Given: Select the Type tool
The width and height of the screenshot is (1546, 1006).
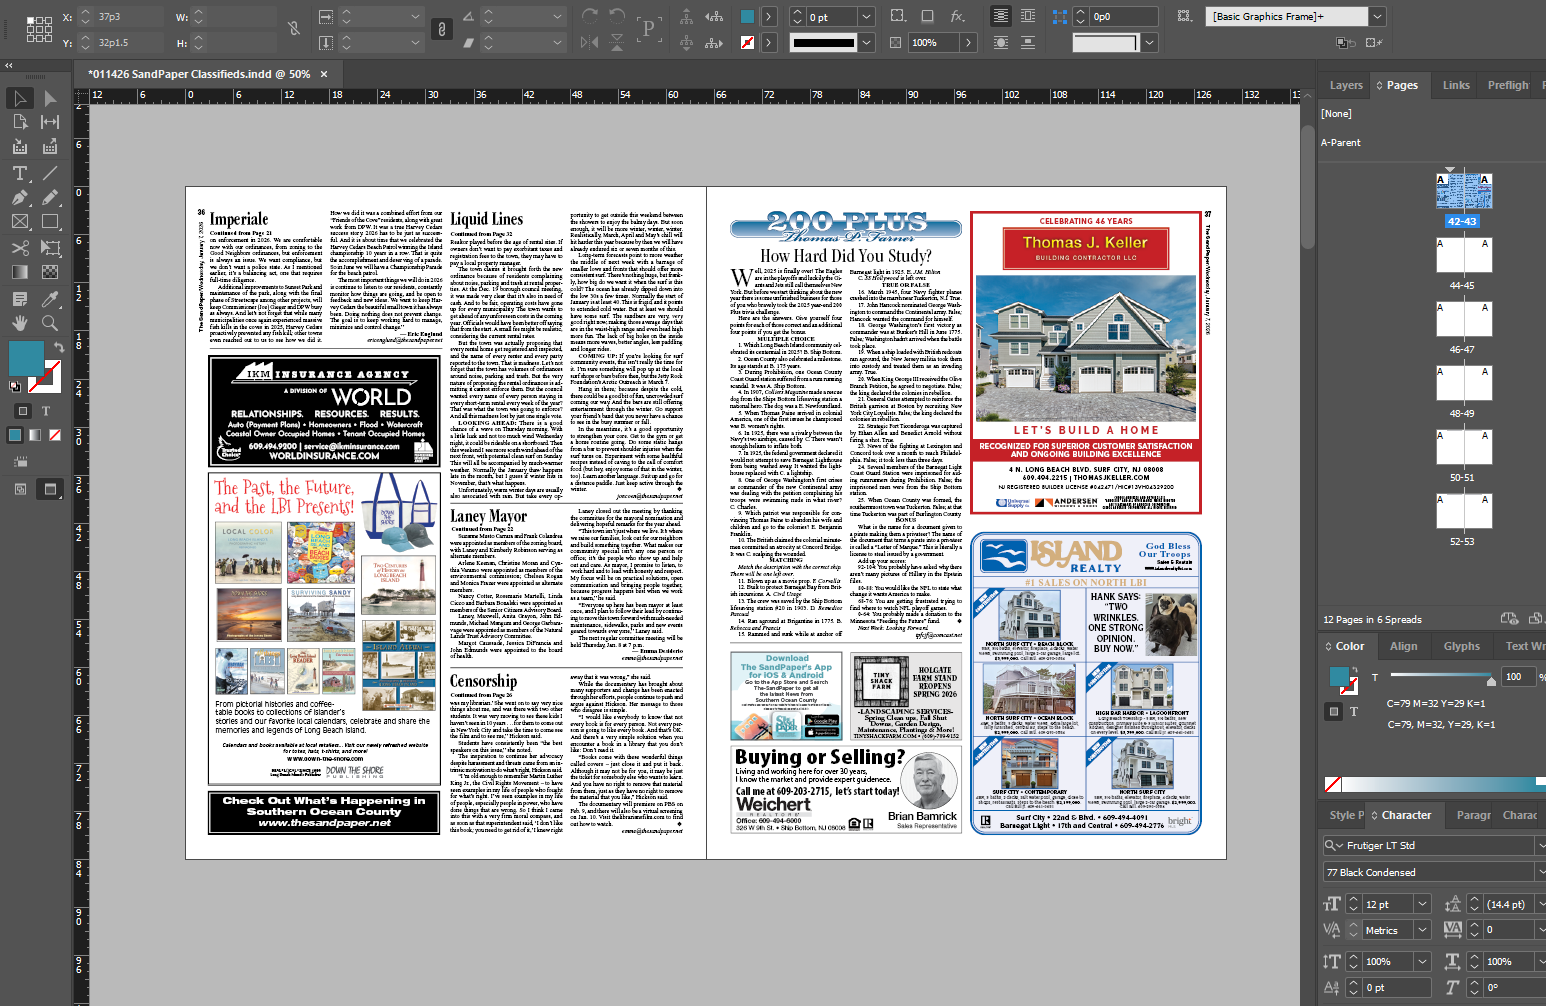Looking at the screenshot, I should click(20, 173).
